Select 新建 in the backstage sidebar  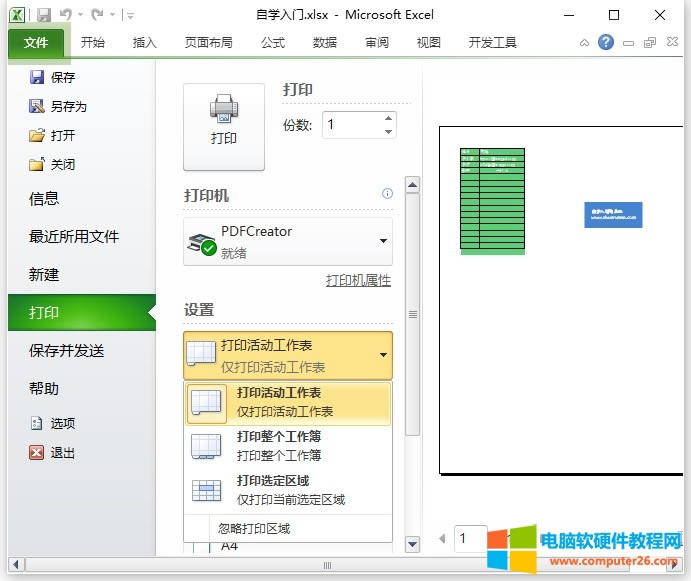pos(44,274)
